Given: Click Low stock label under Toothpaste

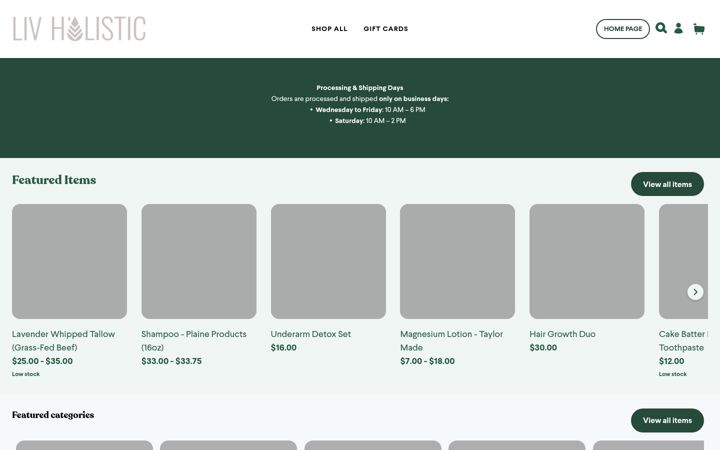Looking at the screenshot, I should 673,374.
